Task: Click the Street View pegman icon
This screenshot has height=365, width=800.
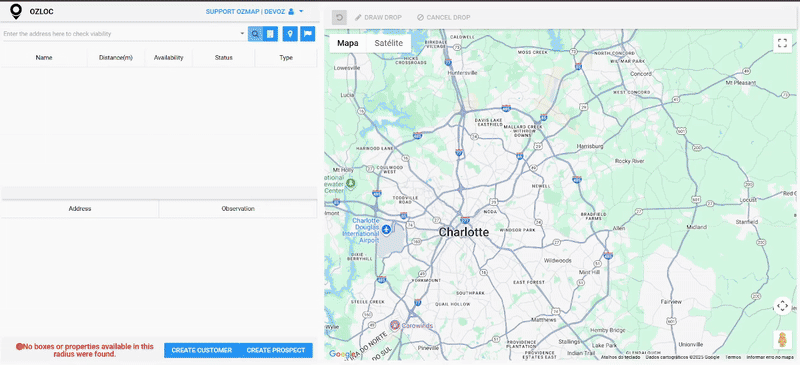Action: [x=782, y=339]
